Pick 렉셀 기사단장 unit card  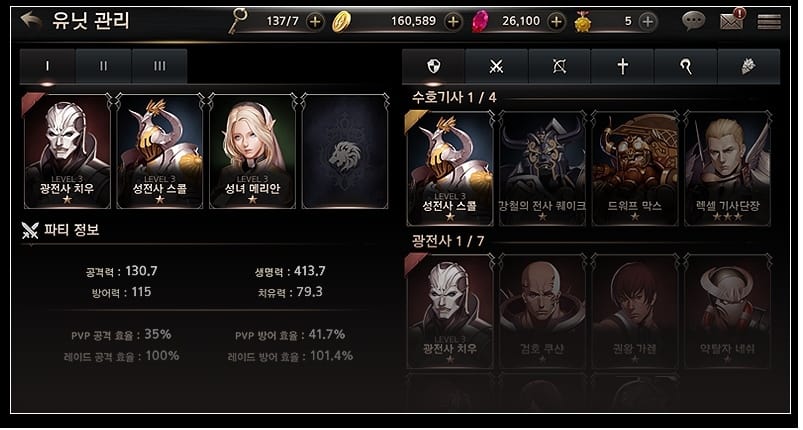[728, 168]
